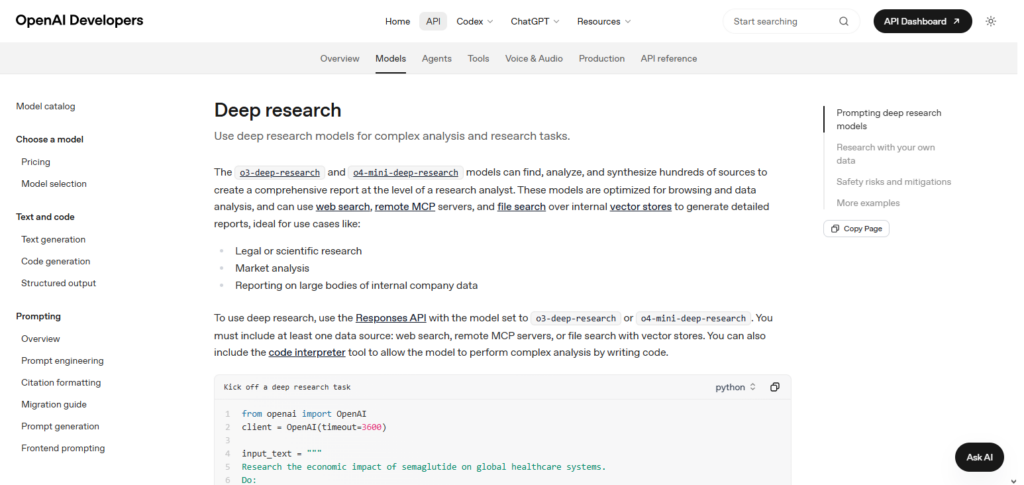Image resolution: width=1024 pixels, height=485 pixels.
Task: Switch to the Models tab
Action: tap(391, 59)
